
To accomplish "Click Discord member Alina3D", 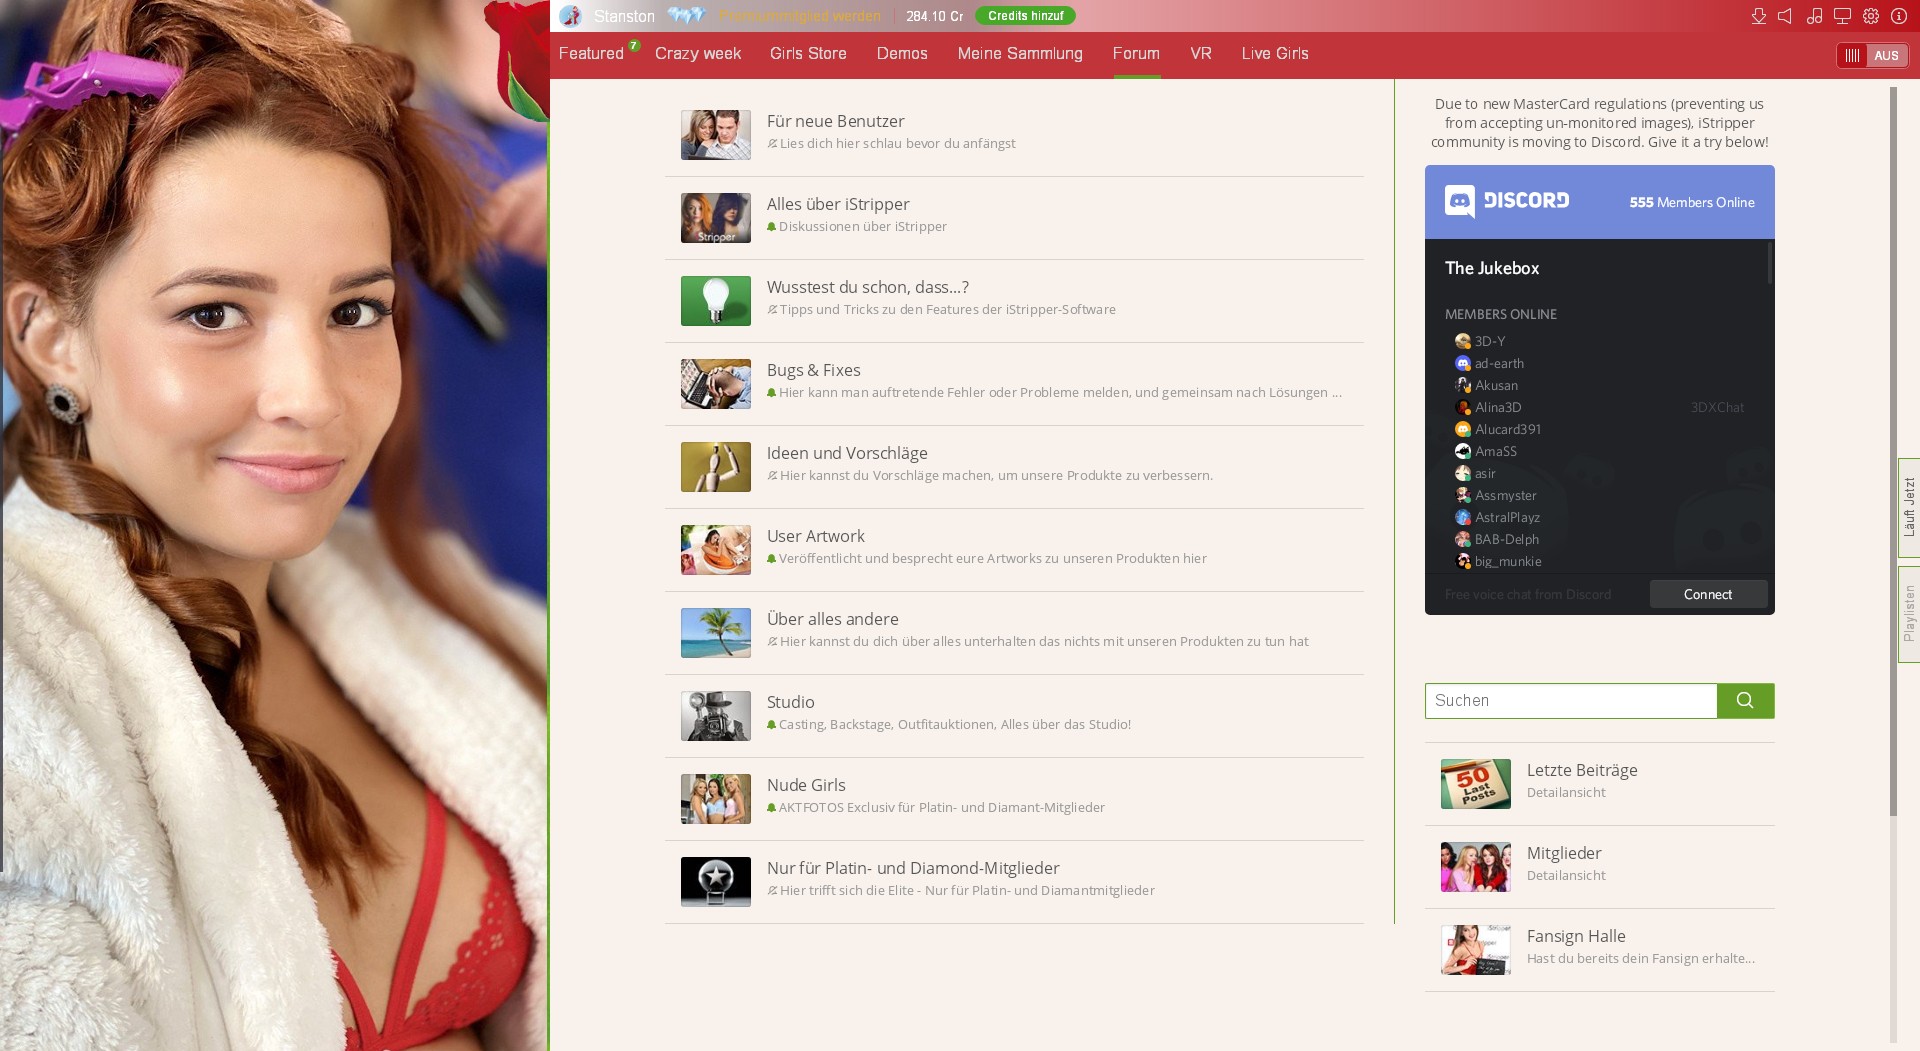I will (1488, 407).
